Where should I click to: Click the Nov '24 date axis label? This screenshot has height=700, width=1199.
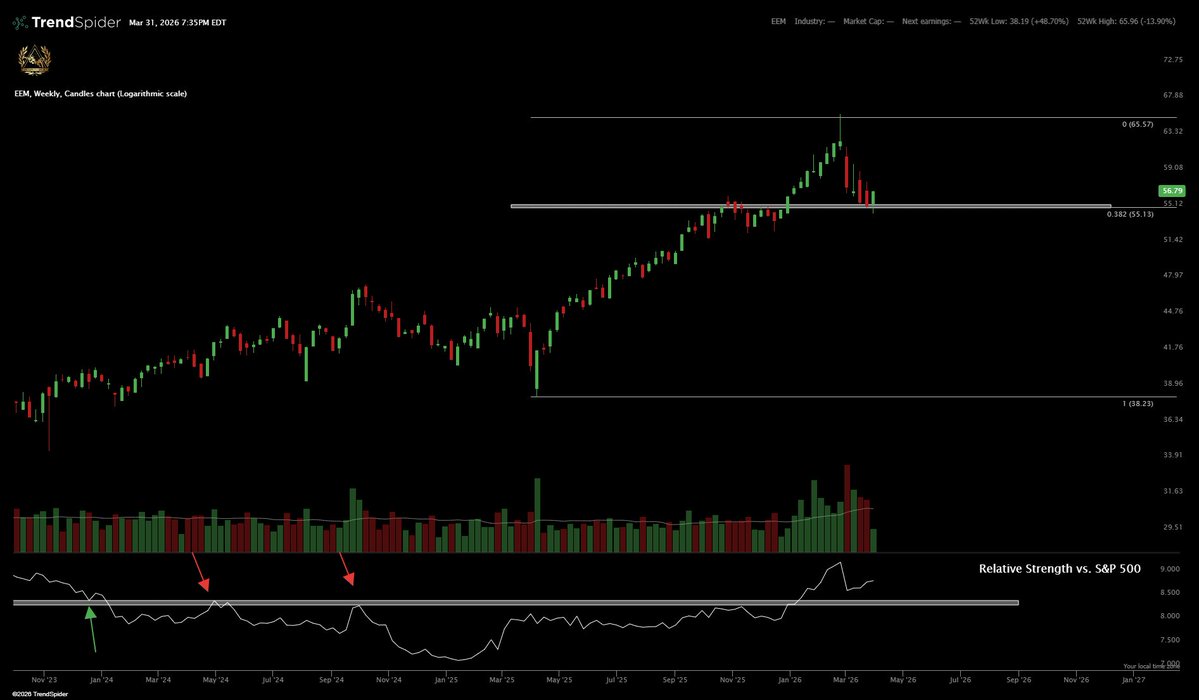(x=388, y=679)
